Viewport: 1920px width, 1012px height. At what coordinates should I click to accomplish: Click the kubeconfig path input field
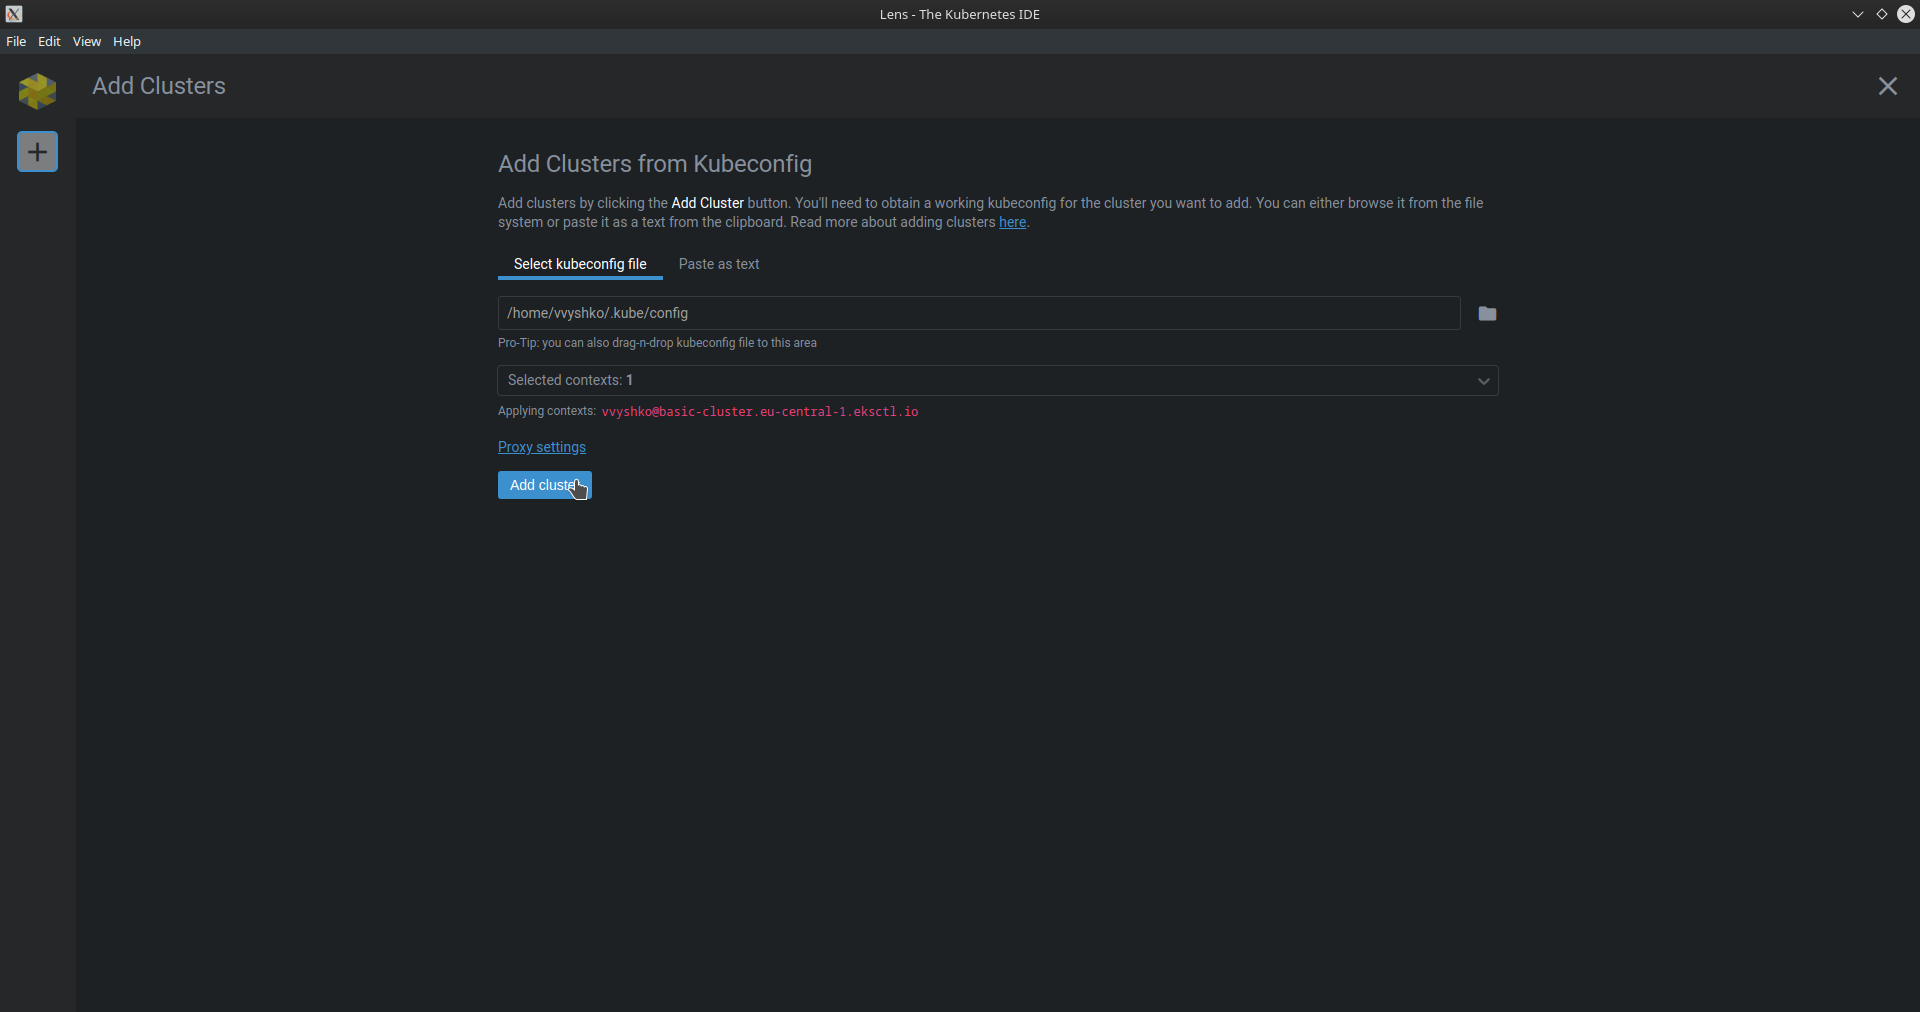click(979, 313)
